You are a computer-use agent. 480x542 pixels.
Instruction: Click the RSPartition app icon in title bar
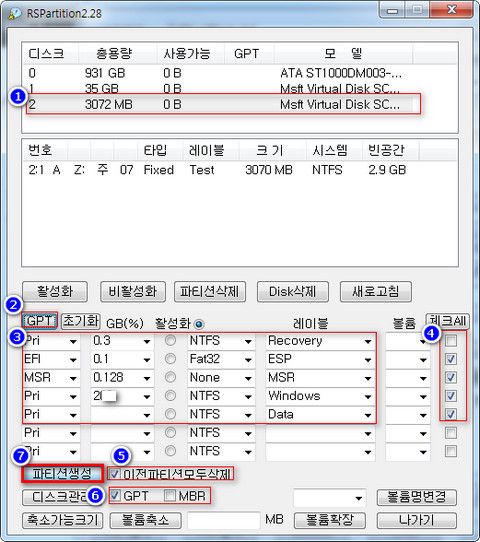click(x=16, y=13)
